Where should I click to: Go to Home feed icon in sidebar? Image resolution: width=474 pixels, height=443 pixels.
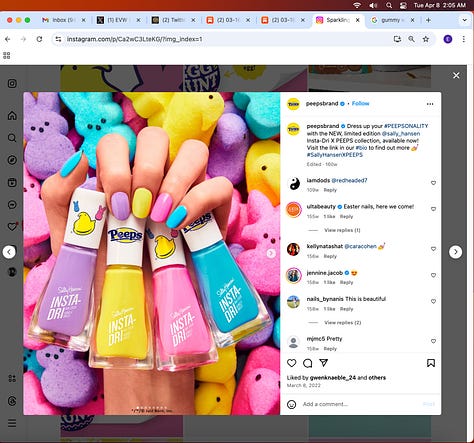(x=12, y=116)
